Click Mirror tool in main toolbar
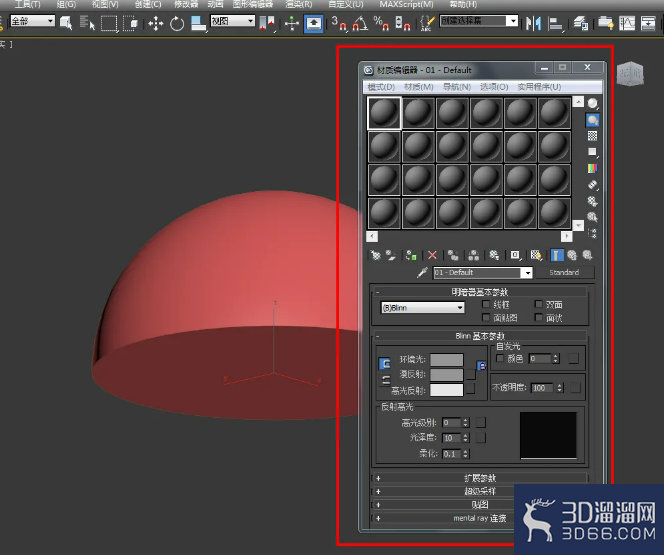The width and height of the screenshot is (664, 555). [x=533, y=23]
